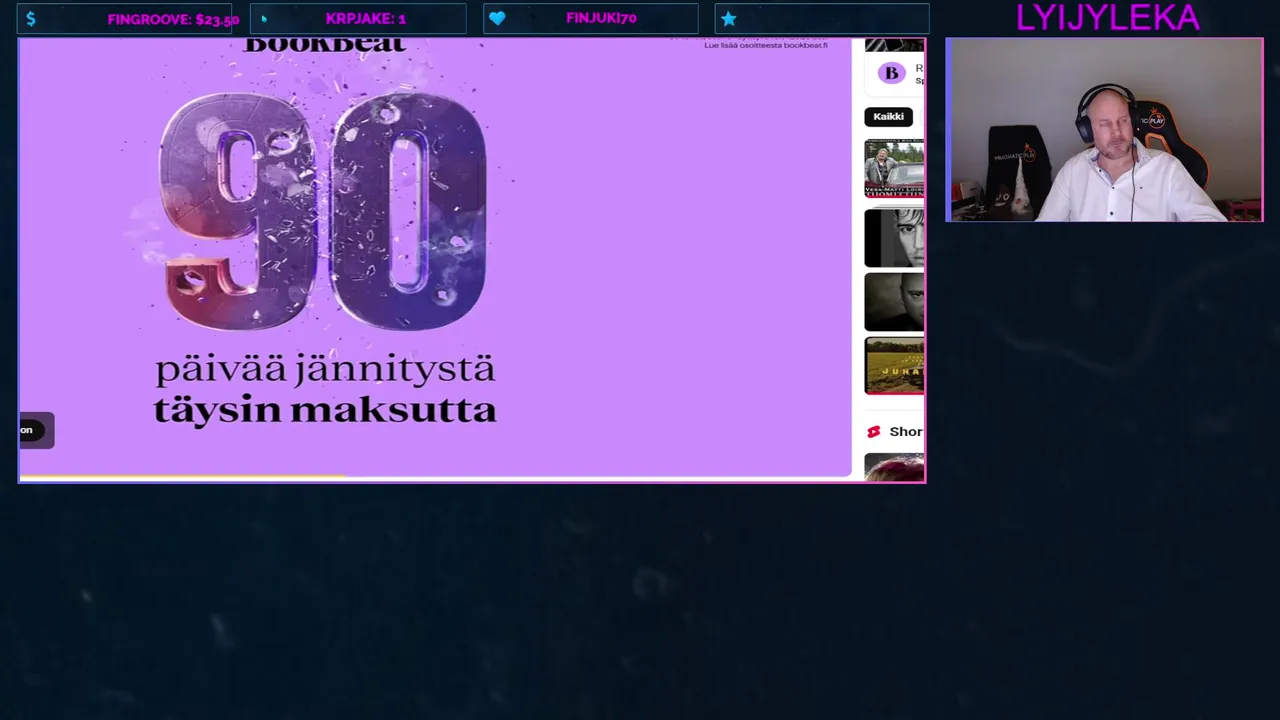Click the FINJUKI70 latest follower label
Image resolution: width=1280 pixels, height=720 pixels.
[601, 19]
